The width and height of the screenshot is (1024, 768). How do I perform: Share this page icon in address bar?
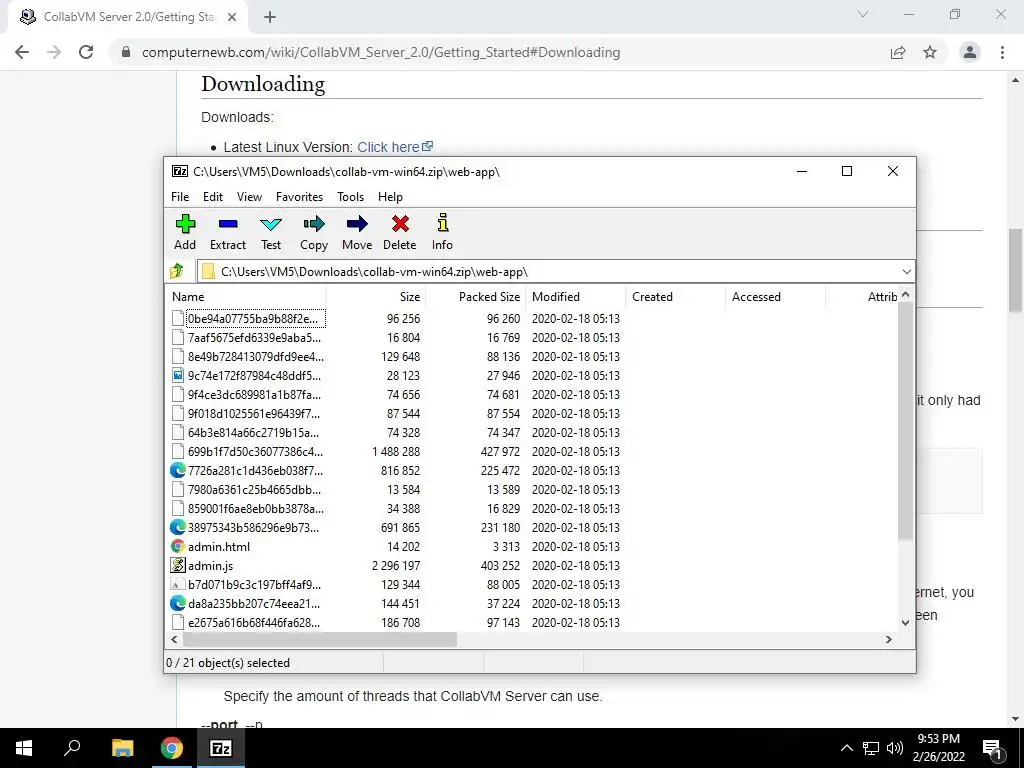898,52
